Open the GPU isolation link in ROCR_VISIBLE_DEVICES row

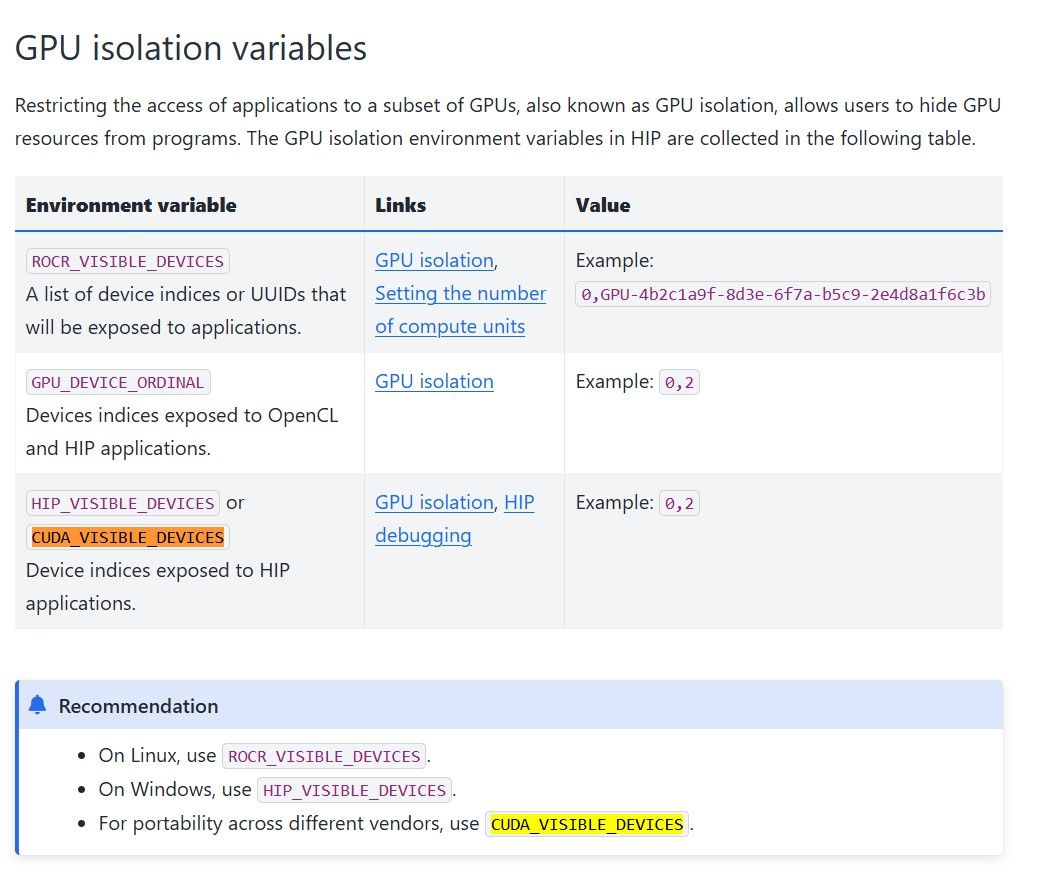(435, 260)
